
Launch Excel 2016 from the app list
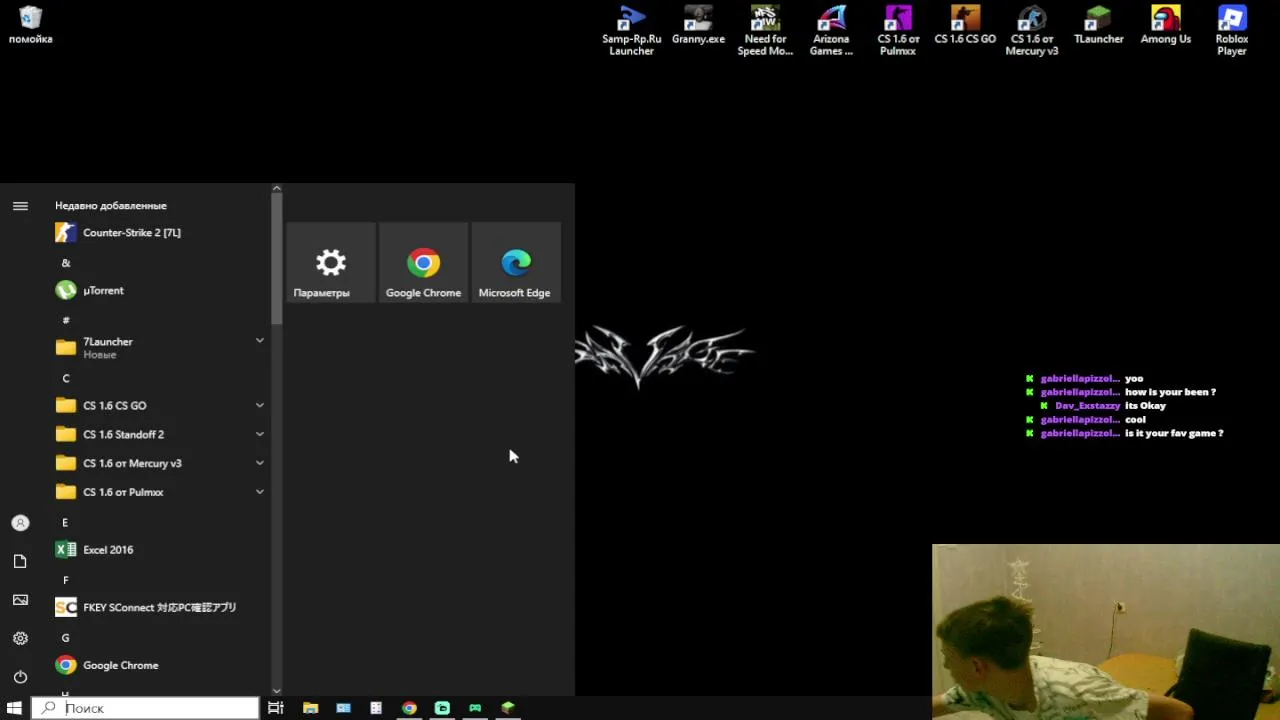160,550
